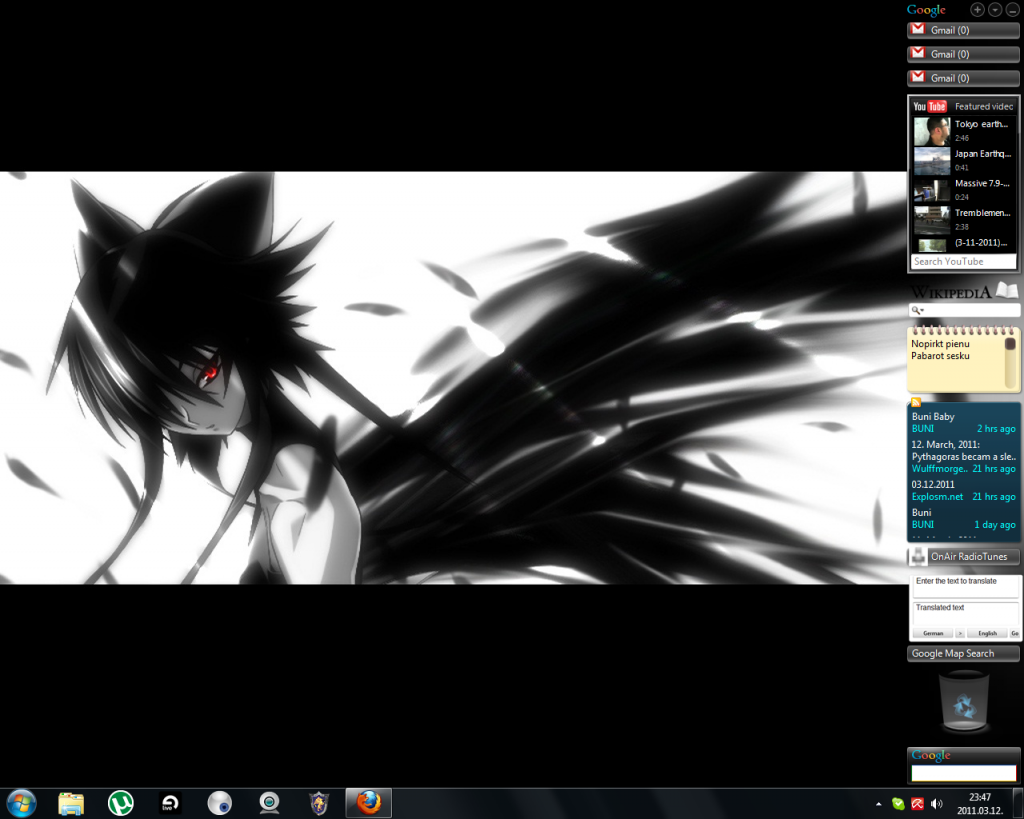Open the 'Tokyo earth...' video title
Viewport: 1024px width, 819px height.
(x=981, y=124)
